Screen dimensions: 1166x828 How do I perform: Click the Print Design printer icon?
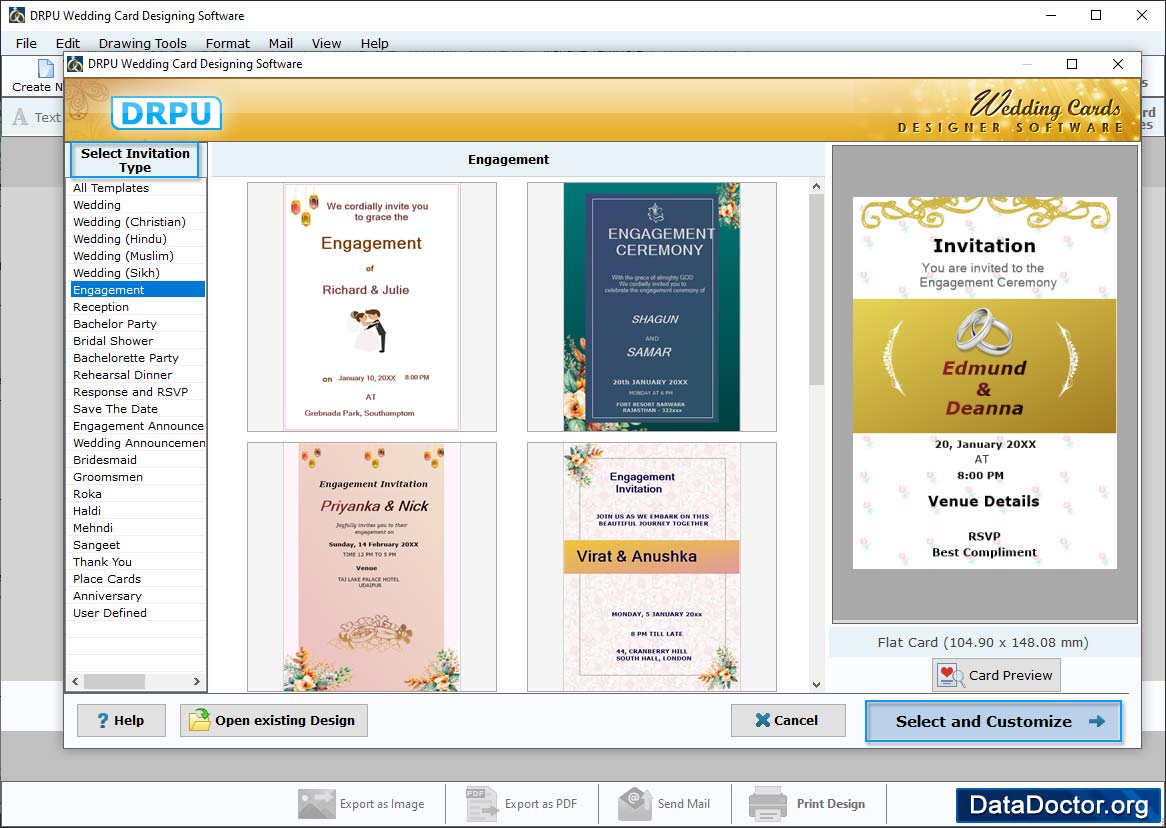[767, 803]
